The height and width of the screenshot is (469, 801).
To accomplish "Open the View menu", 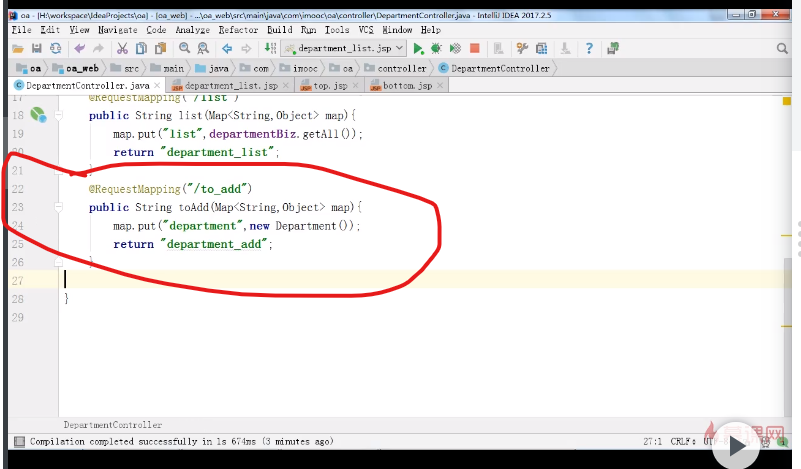I will (x=79, y=30).
